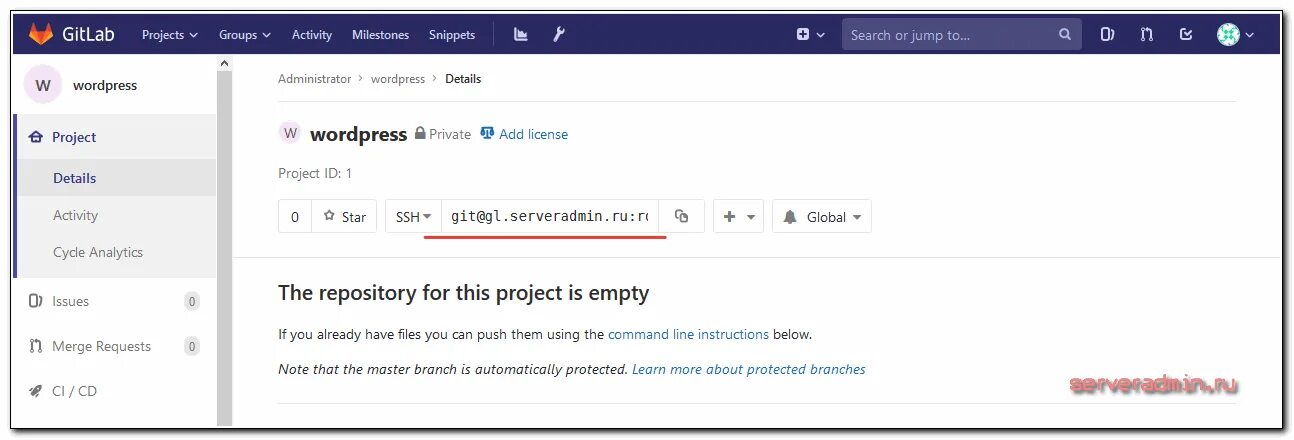1294x440 pixels.
Task: Open the Projects dropdown menu
Action: 170,34
